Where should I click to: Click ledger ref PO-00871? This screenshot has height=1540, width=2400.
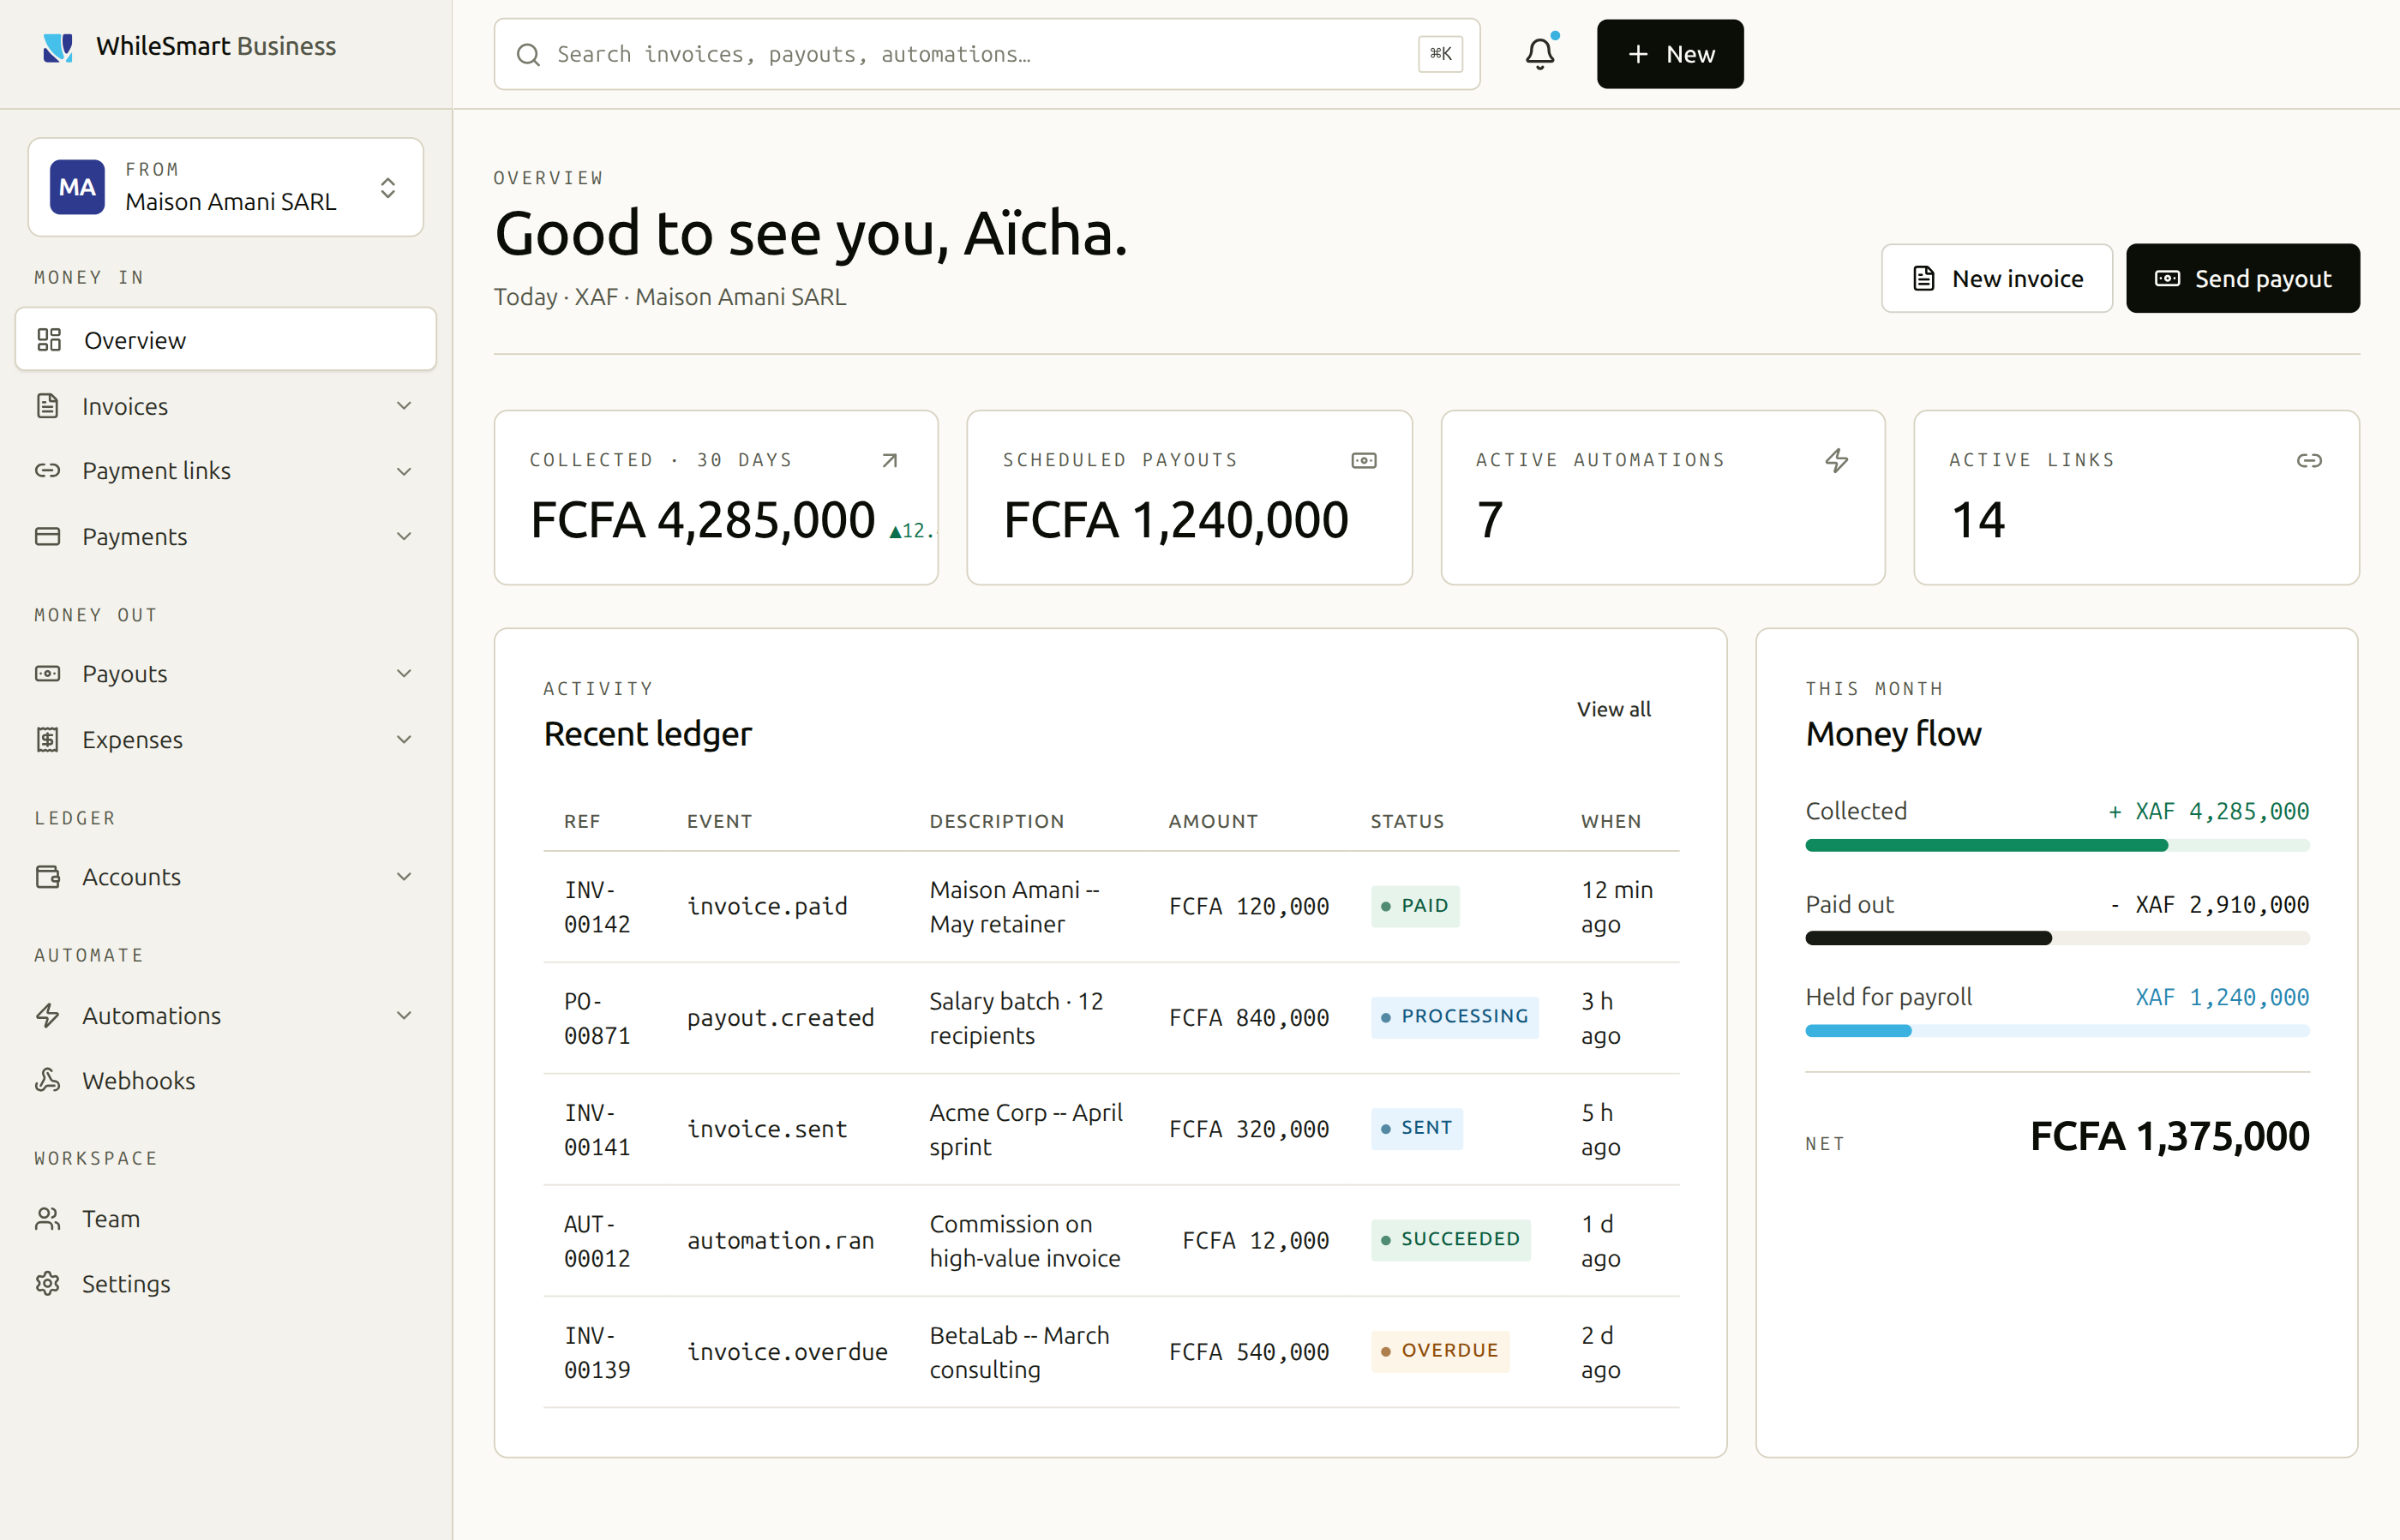597,1018
